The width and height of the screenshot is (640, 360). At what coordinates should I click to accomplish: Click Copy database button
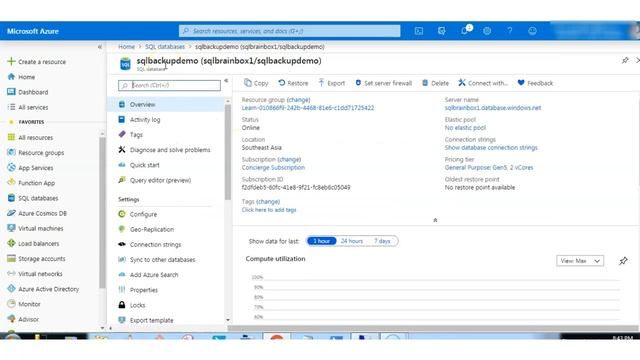[x=256, y=83]
